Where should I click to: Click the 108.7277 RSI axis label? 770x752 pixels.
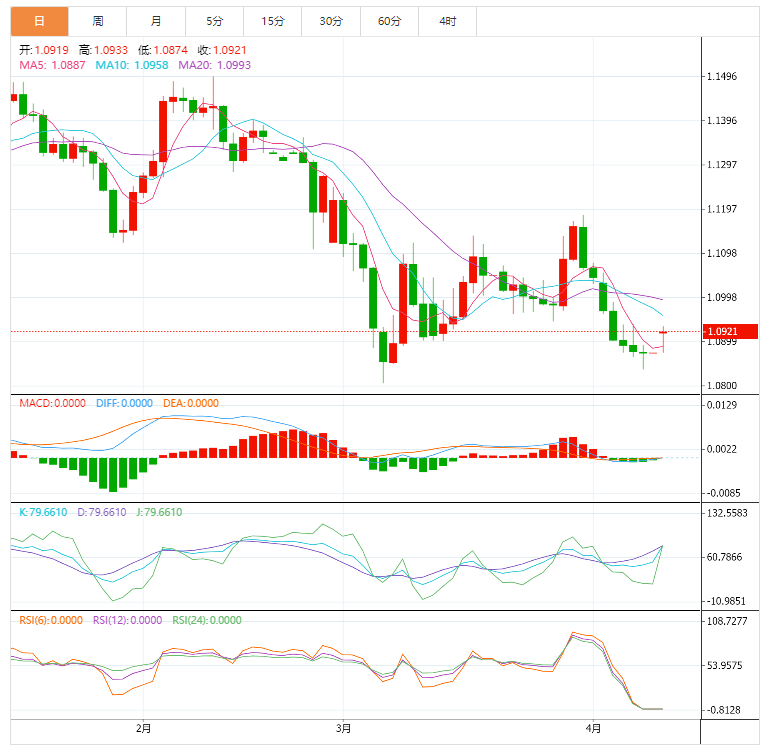tap(727, 621)
